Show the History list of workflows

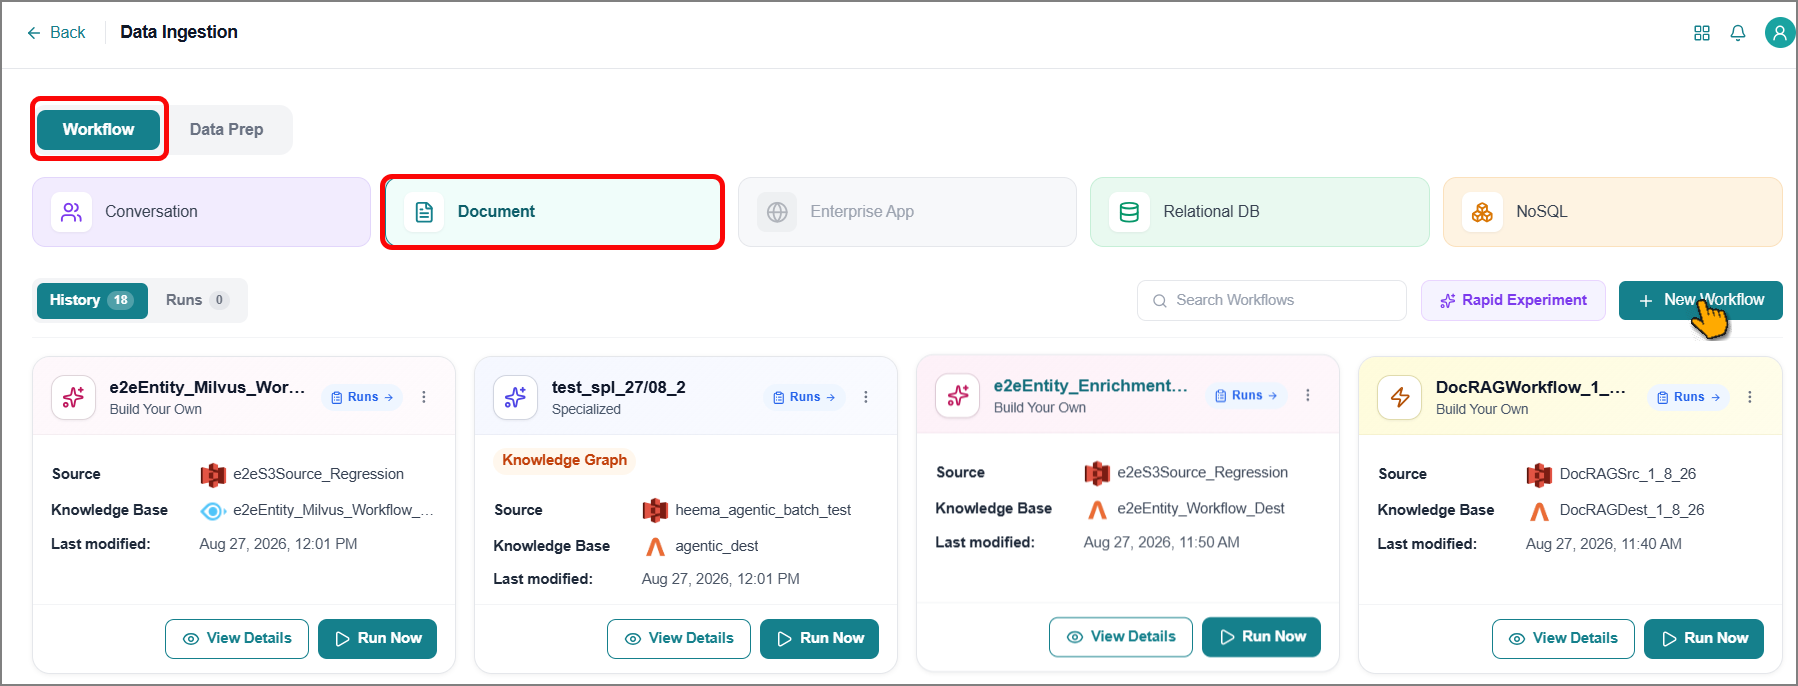point(92,300)
